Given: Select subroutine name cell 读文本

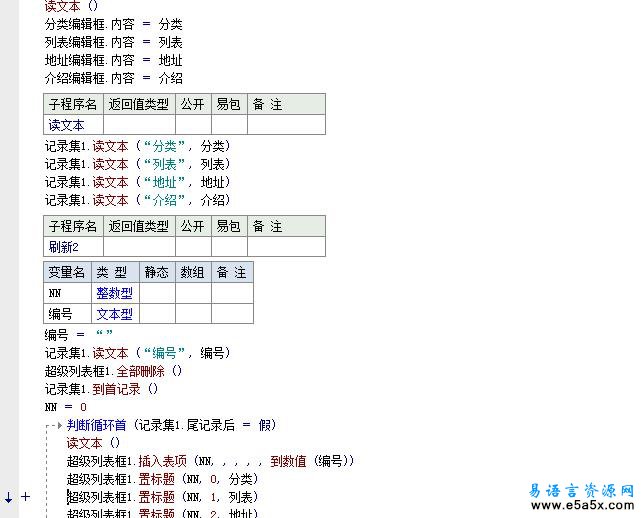Looking at the screenshot, I should pos(73,125).
